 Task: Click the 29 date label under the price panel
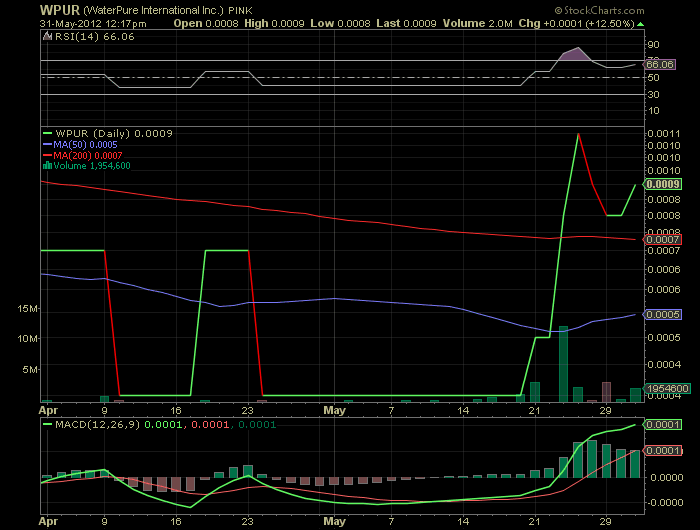(x=605, y=410)
